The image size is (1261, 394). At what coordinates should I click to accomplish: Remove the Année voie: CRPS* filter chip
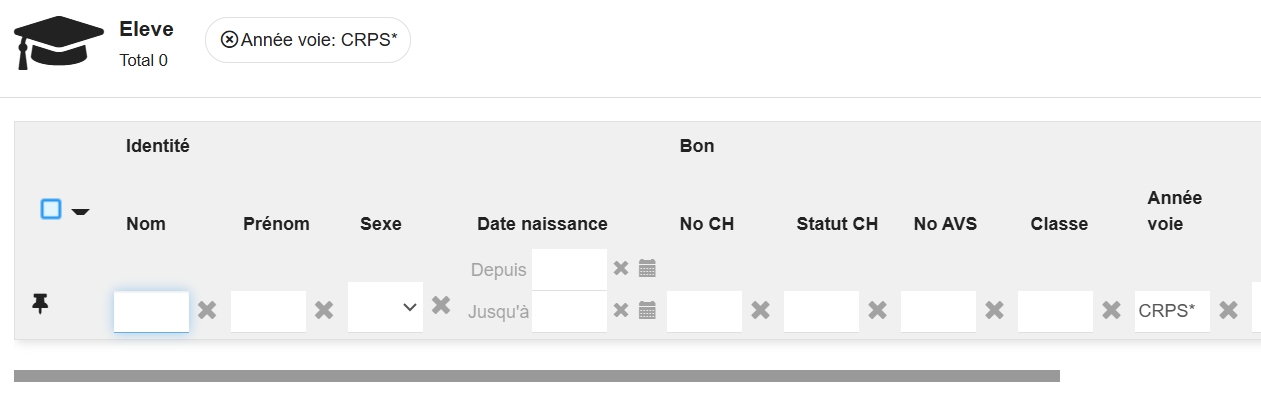click(x=229, y=40)
